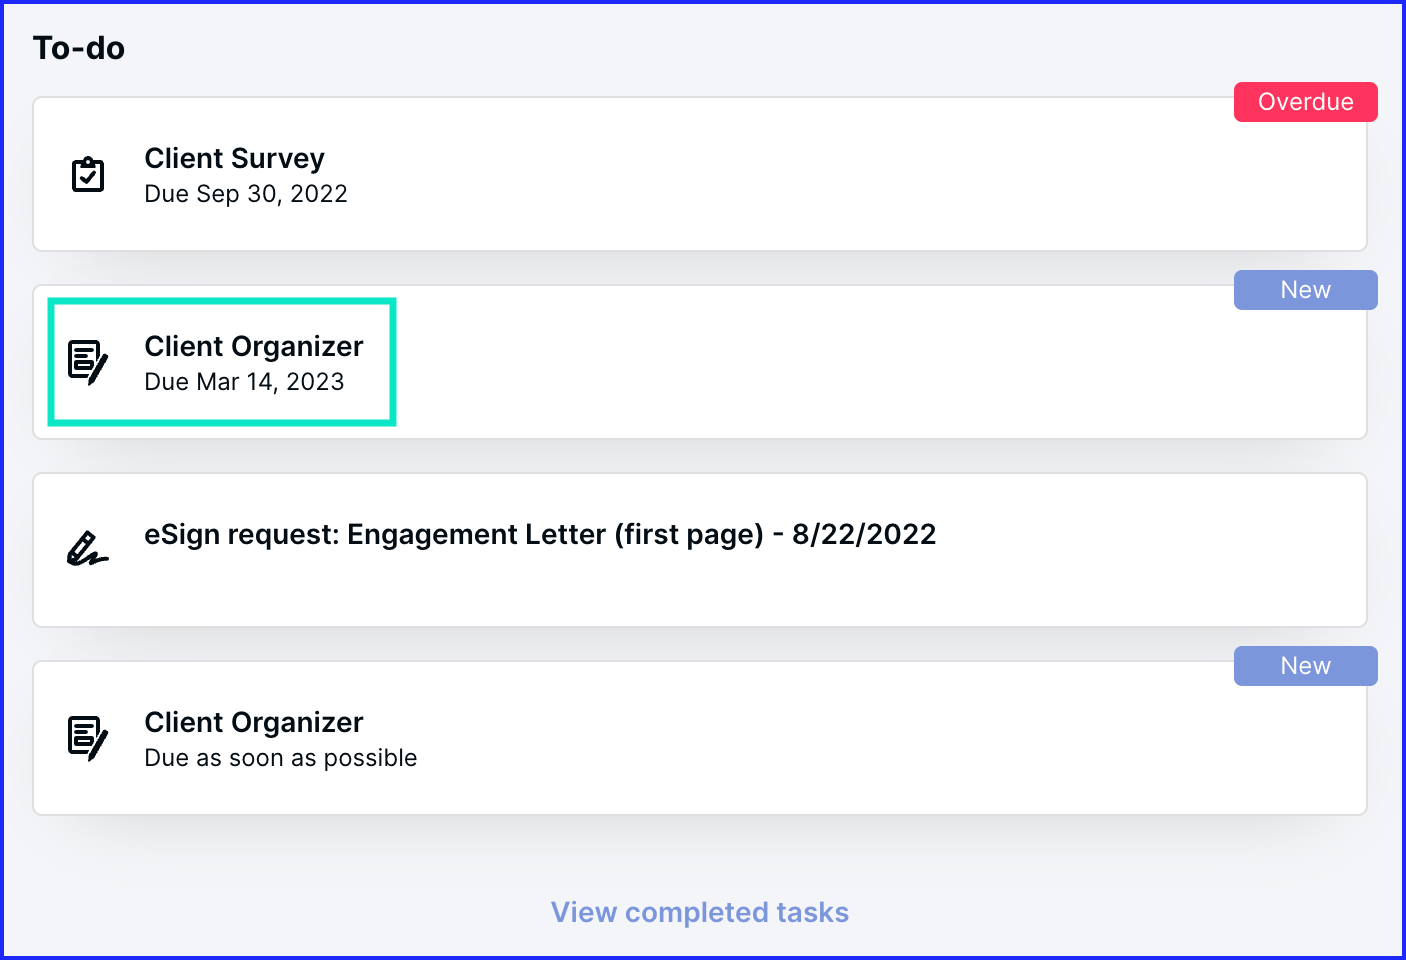Select Client Organizer title due as soon as possible

[254, 722]
